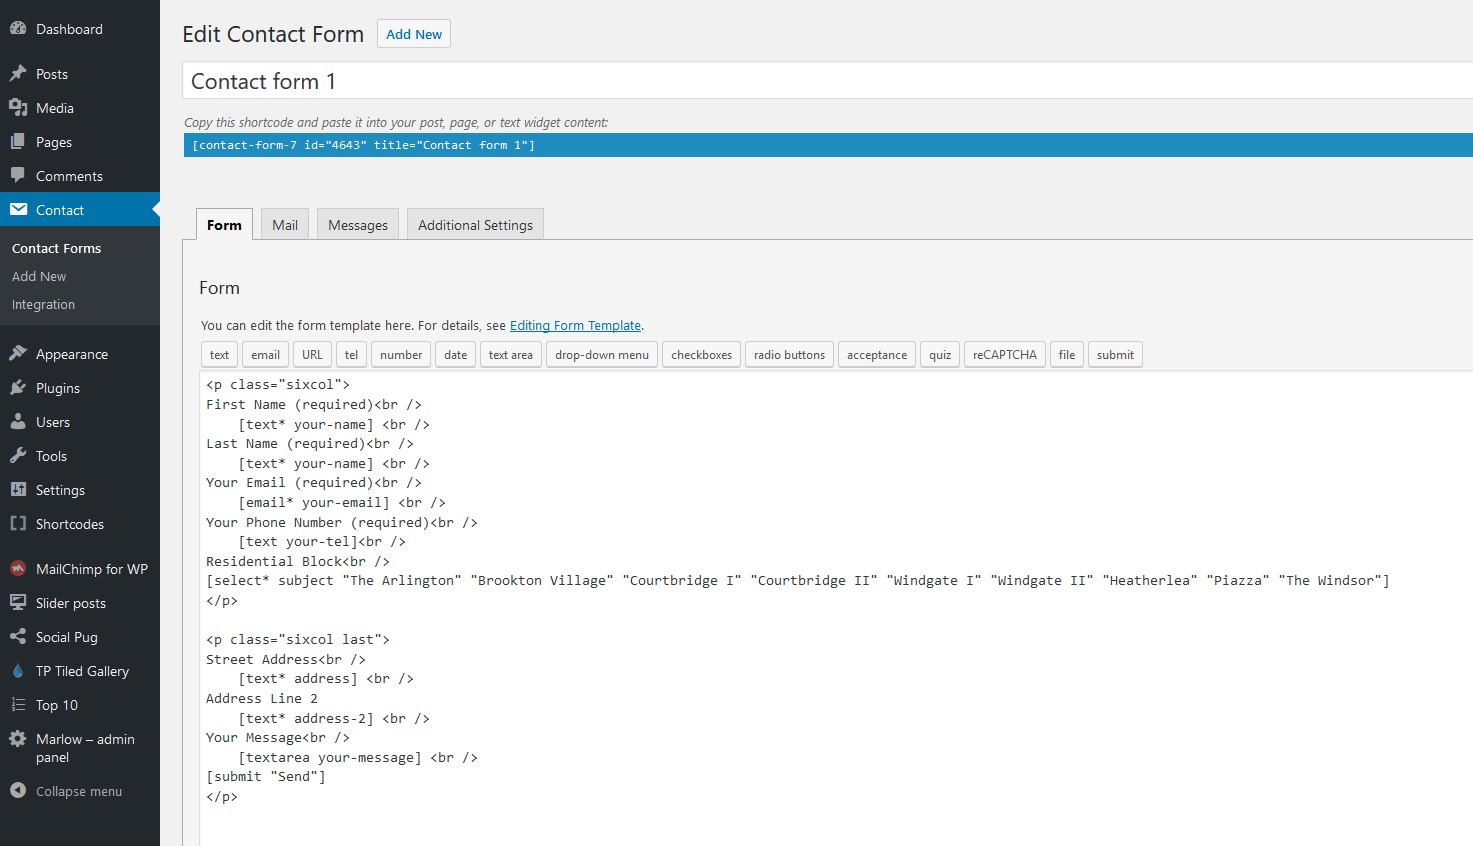
Task: Open the Editing Form Template link
Action: (x=575, y=326)
